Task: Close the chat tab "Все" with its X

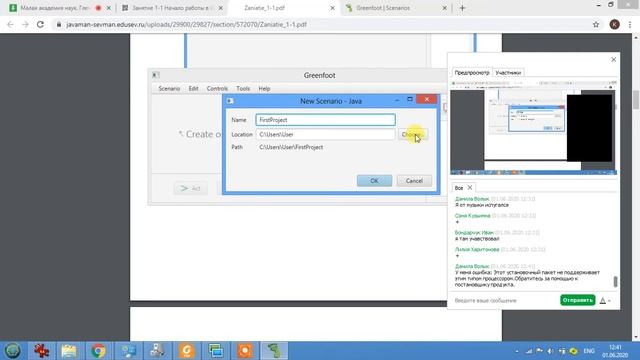Action: [x=470, y=187]
